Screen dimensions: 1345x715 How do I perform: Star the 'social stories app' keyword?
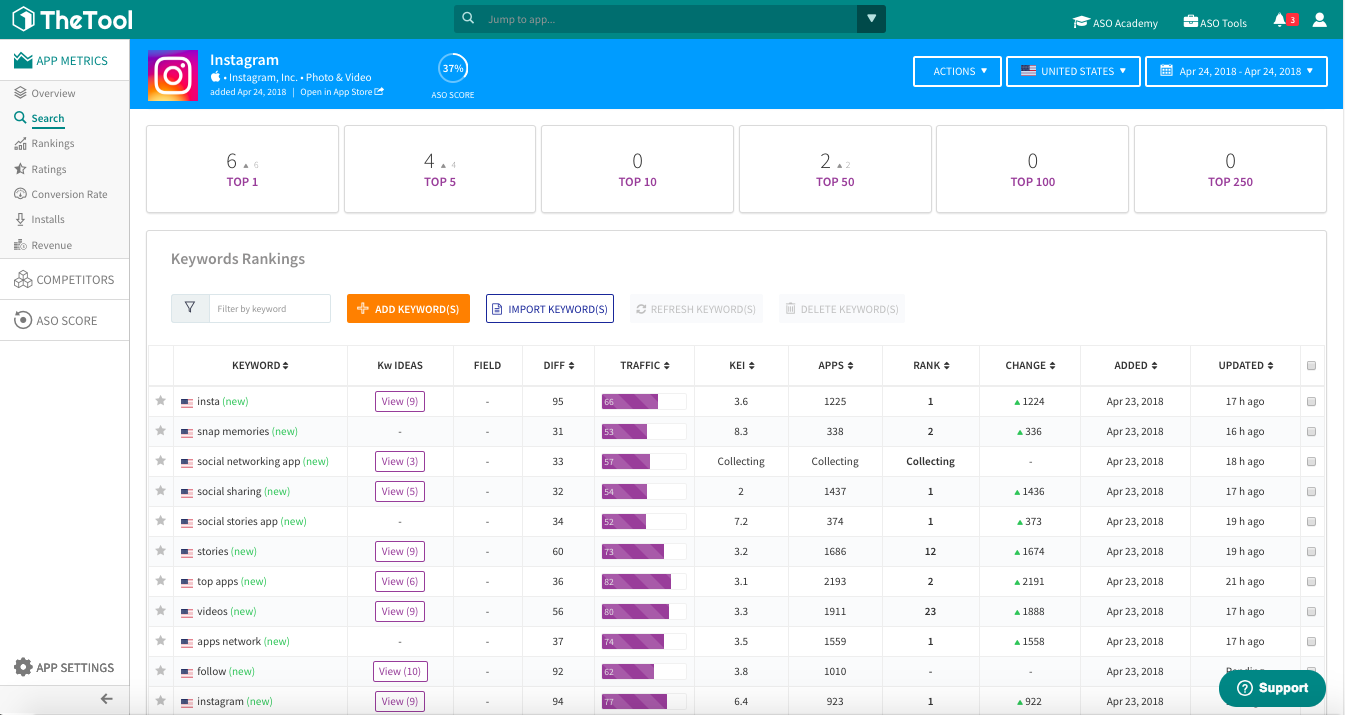click(160, 521)
